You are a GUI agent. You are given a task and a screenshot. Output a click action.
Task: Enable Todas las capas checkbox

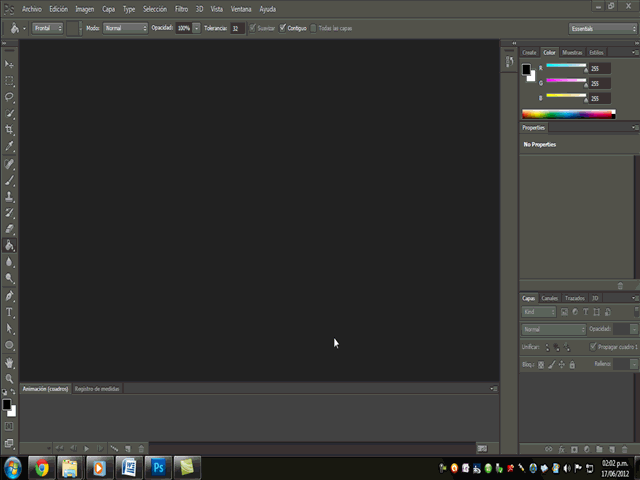click(x=313, y=28)
